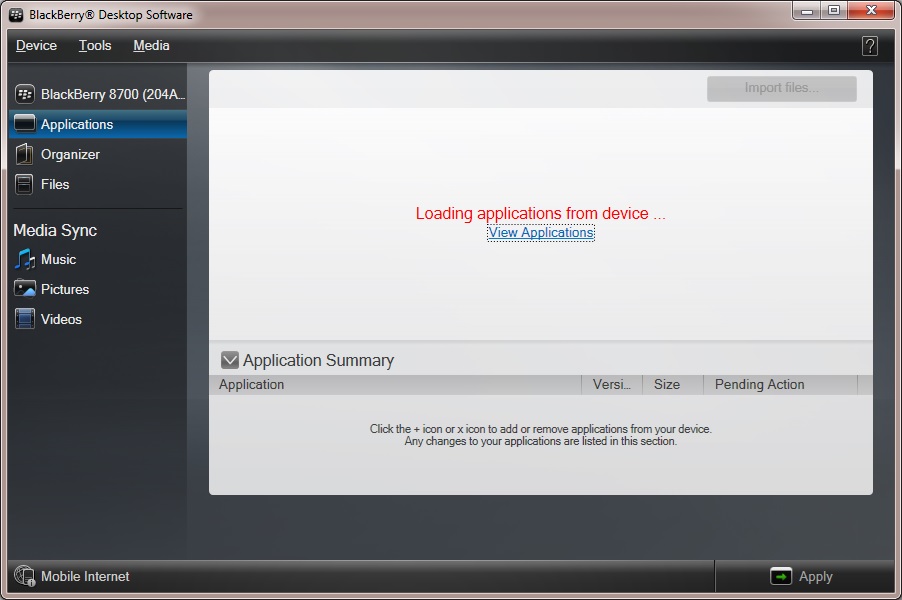
Task: Click the BlackBerry 8700 device icon
Action: (25, 94)
